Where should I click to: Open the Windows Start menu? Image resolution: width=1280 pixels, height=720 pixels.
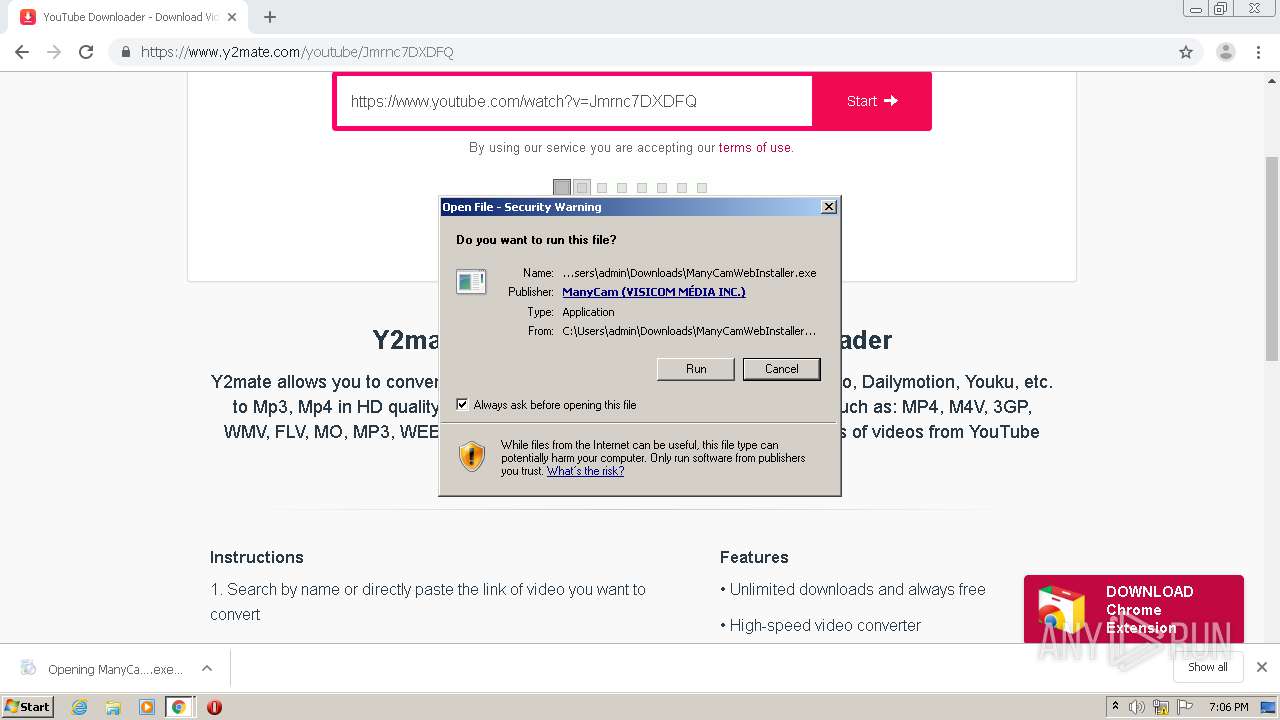tap(28, 706)
